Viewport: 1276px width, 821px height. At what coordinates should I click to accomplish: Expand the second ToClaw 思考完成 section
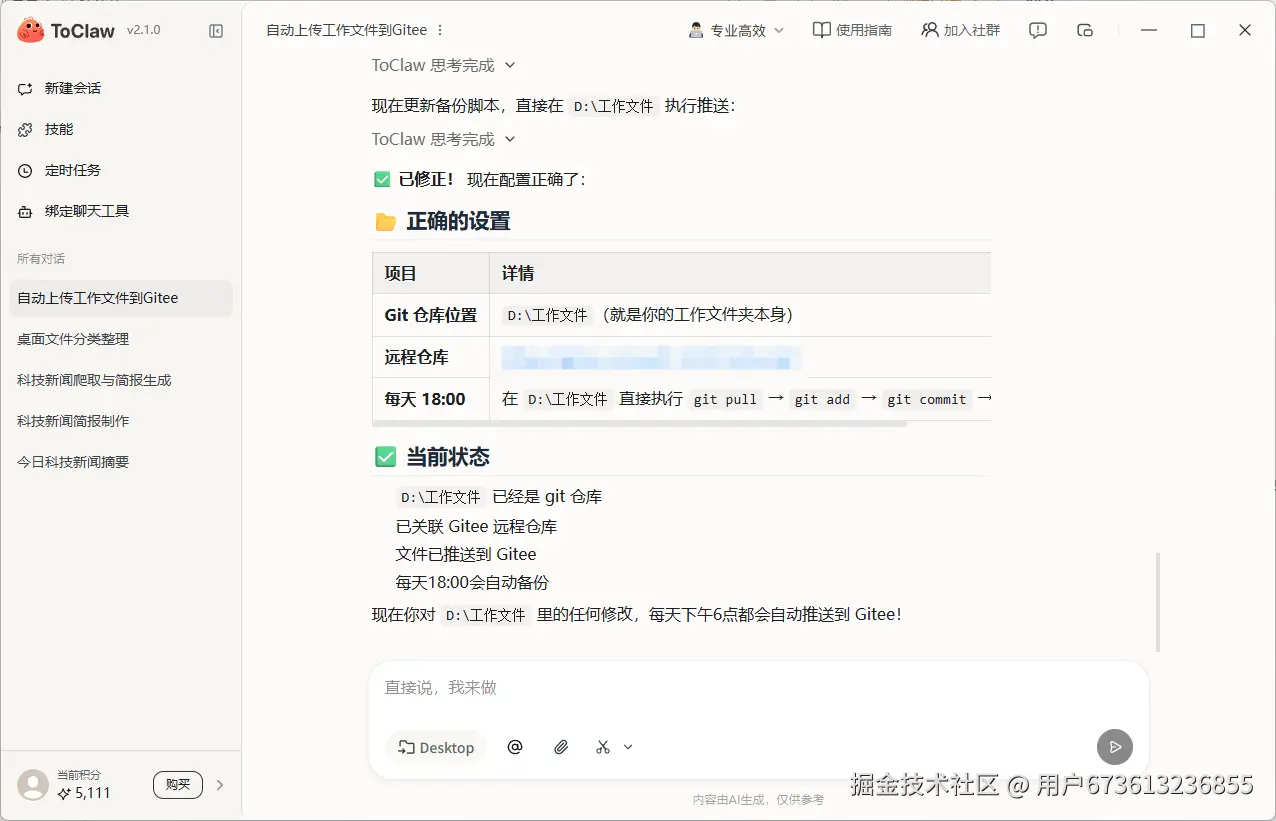point(444,139)
